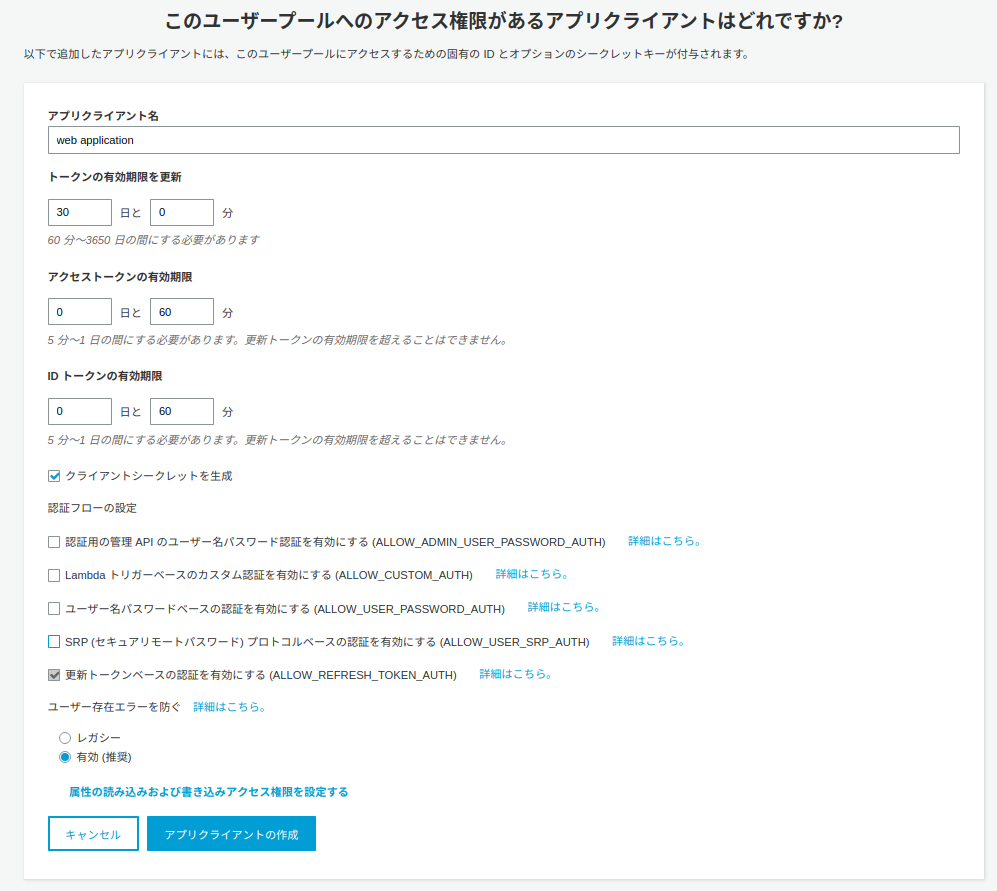Toggle ALLOW_REFRESH_TOKEN_AUTH checkbox off
The height and width of the screenshot is (891, 997).
pyautogui.click(x=54, y=674)
